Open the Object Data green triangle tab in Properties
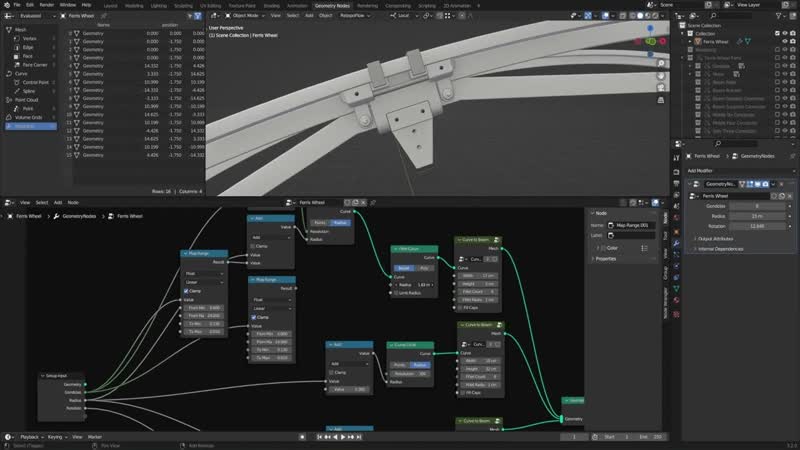The image size is (800, 450). coord(677,289)
